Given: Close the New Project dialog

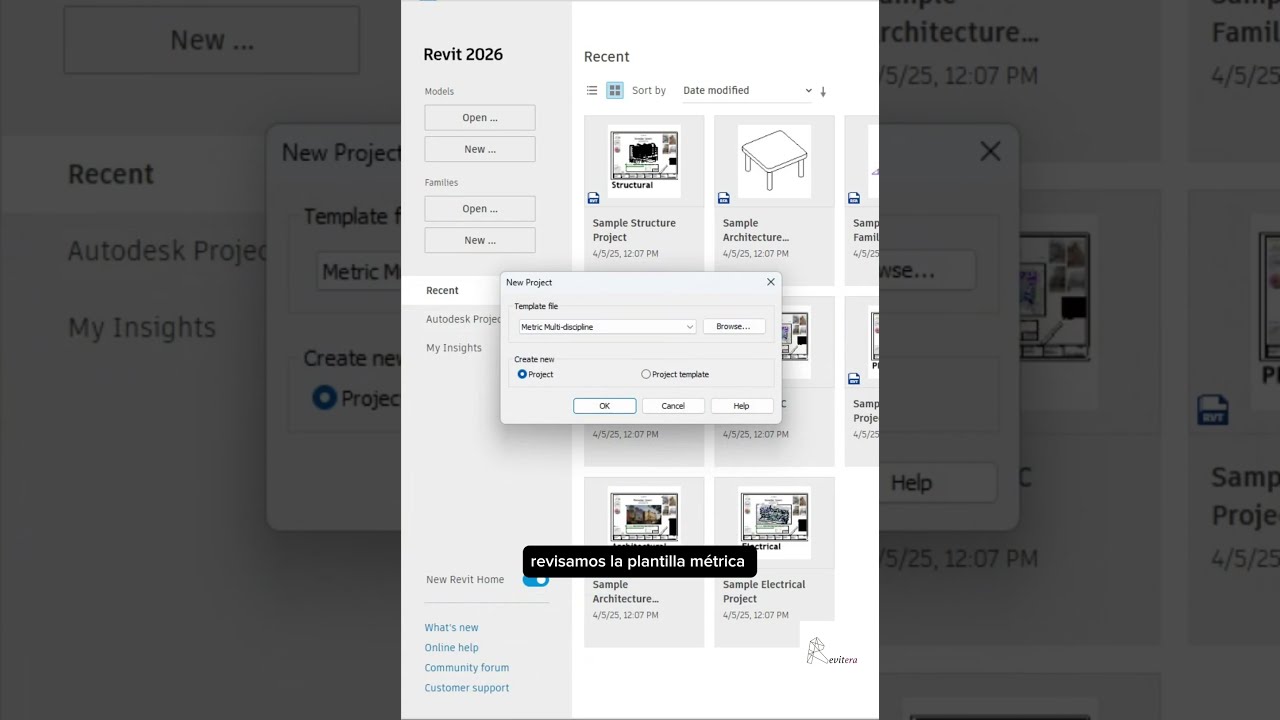Looking at the screenshot, I should point(770,282).
